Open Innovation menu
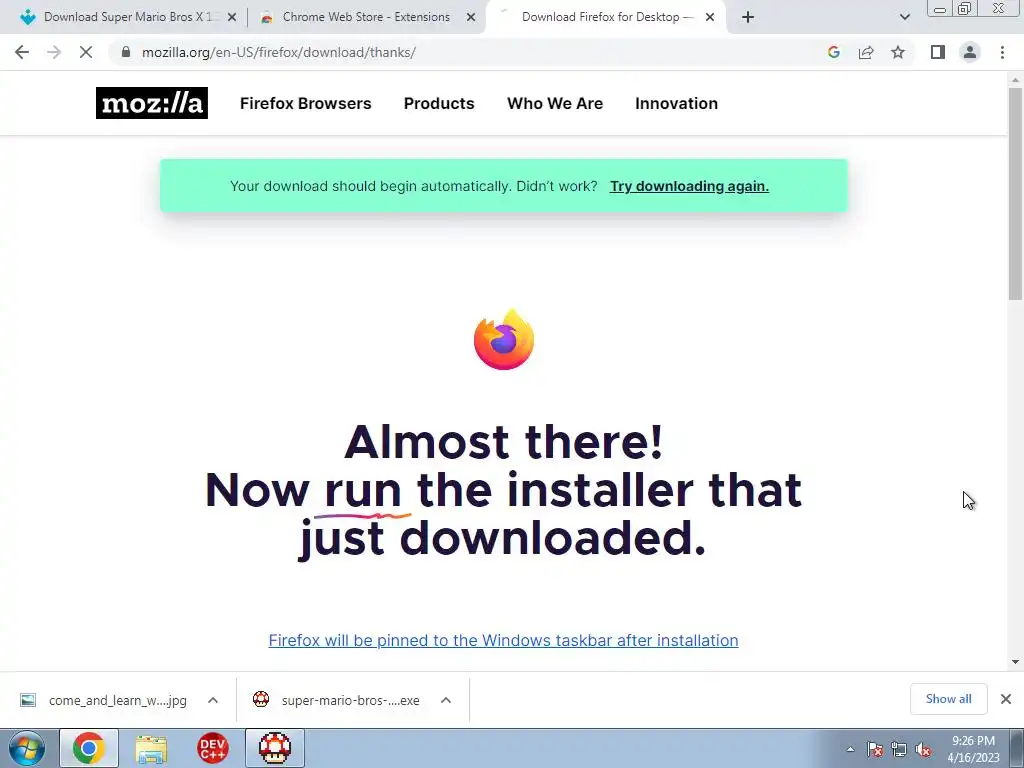Viewport: 1024px width, 768px height. [x=677, y=103]
